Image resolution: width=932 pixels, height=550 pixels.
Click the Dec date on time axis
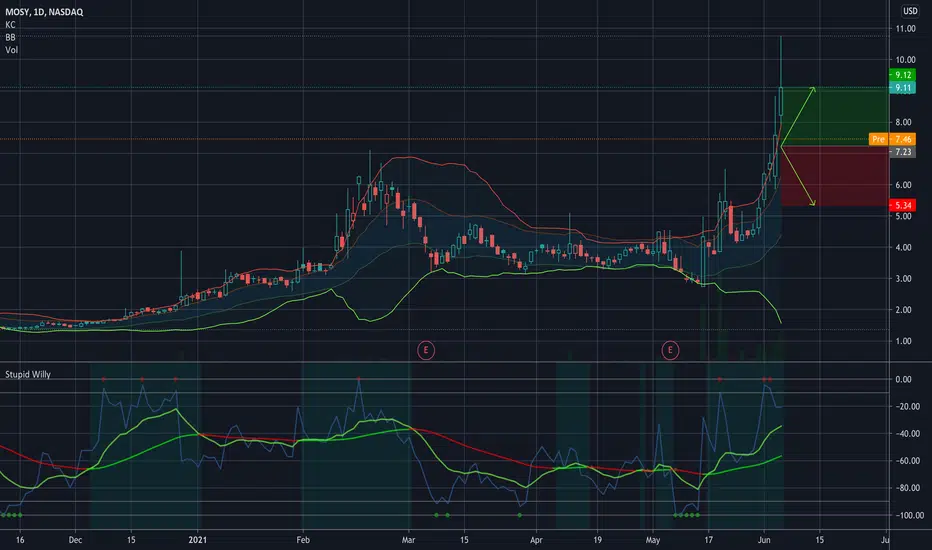pyautogui.click(x=75, y=540)
